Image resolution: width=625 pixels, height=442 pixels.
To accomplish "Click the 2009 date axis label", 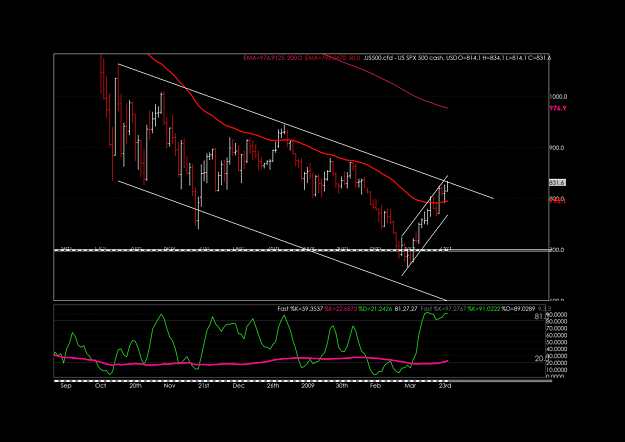I will tap(308, 386).
